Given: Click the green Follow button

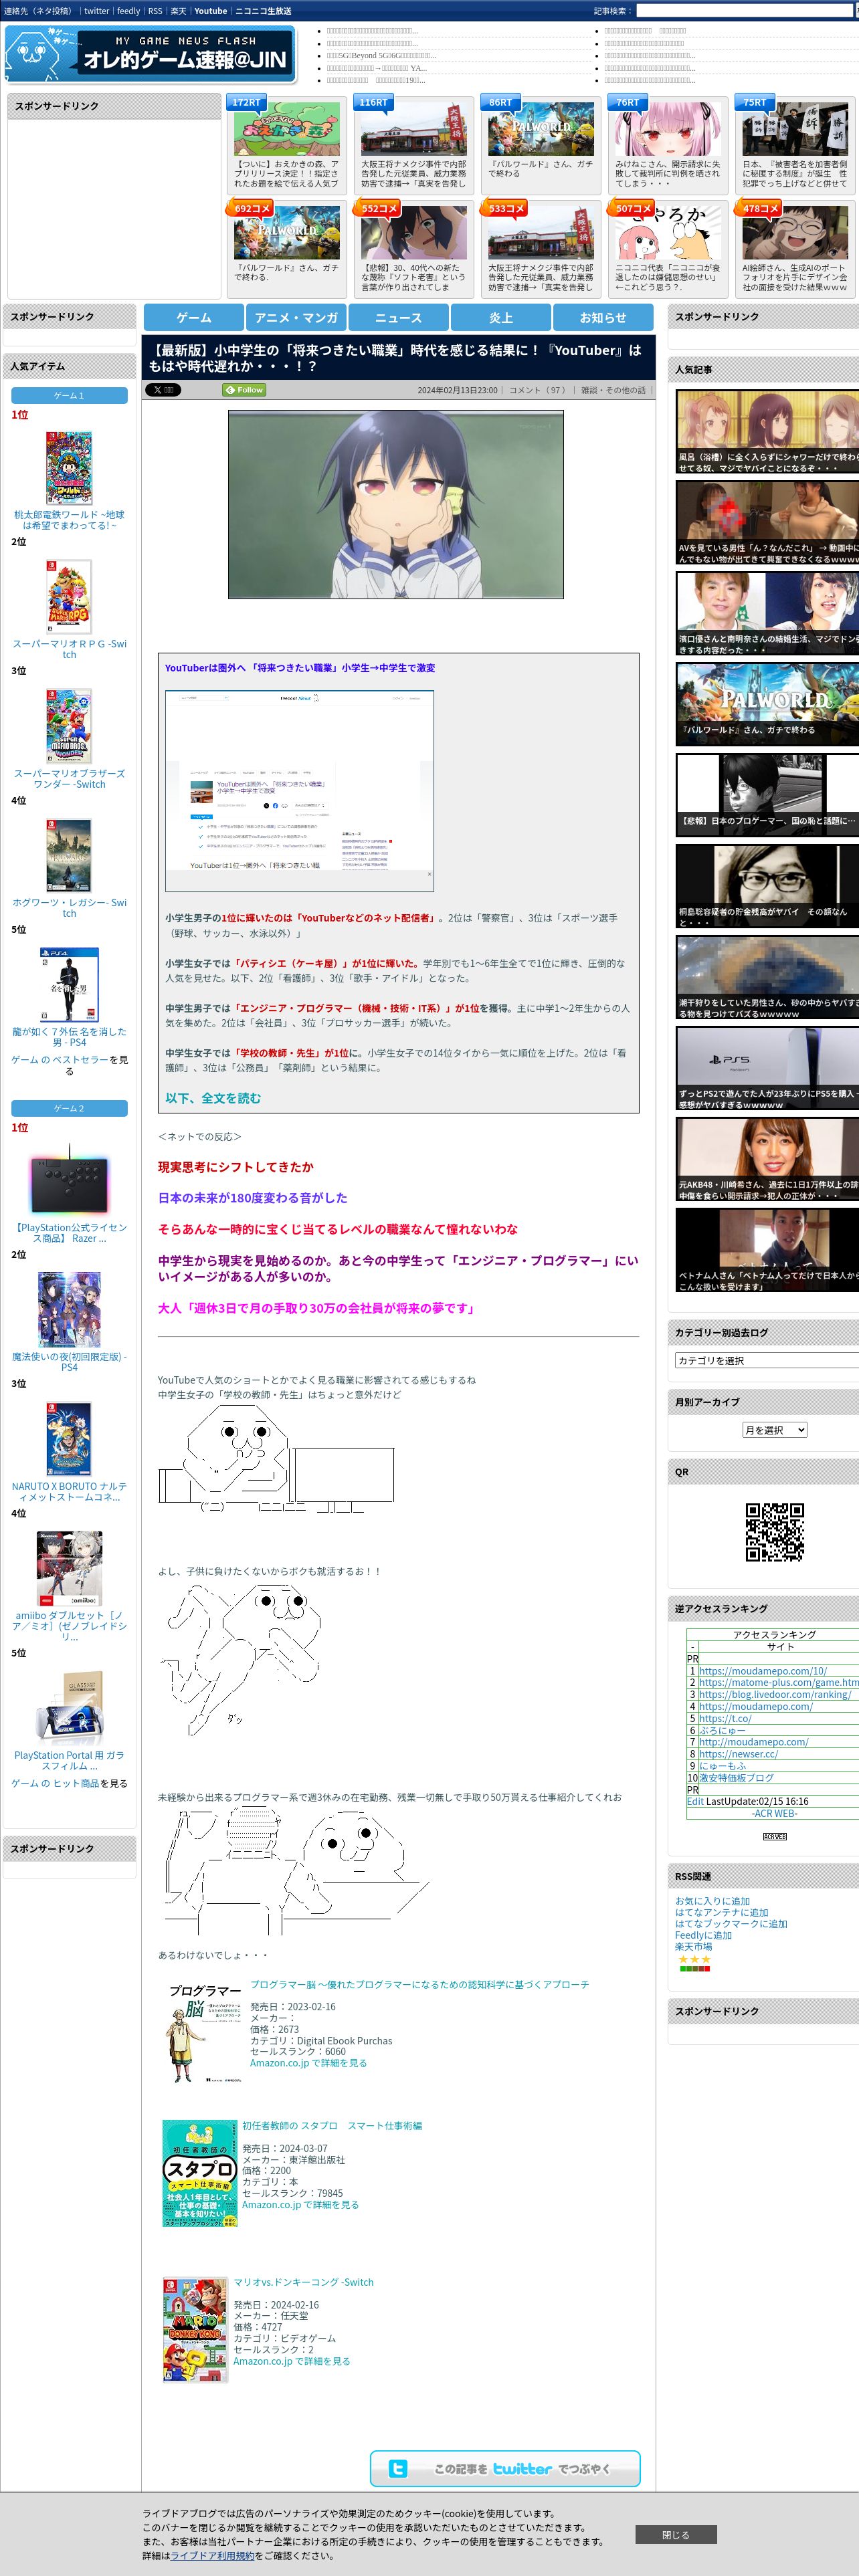Looking at the screenshot, I should tap(244, 390).
